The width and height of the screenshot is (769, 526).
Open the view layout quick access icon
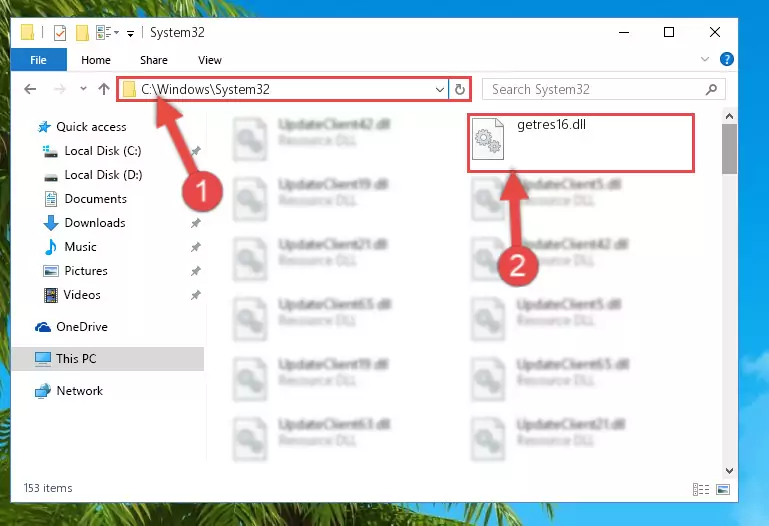click(107, 33)
